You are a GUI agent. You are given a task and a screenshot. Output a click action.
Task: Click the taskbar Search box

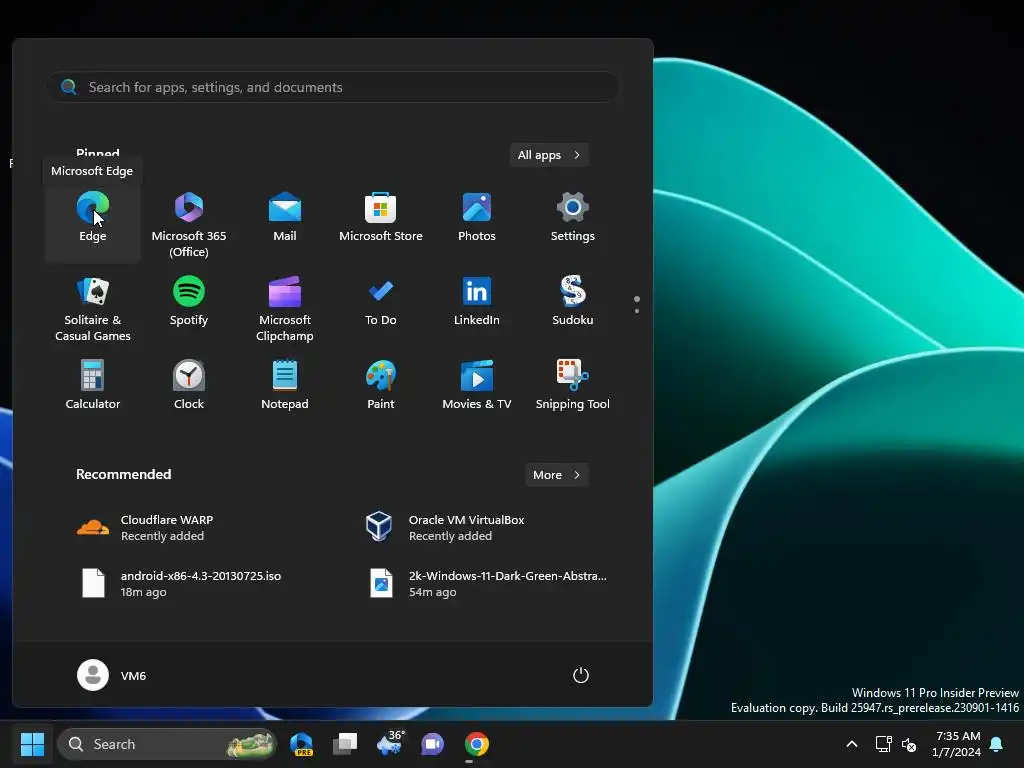point(167,744)
